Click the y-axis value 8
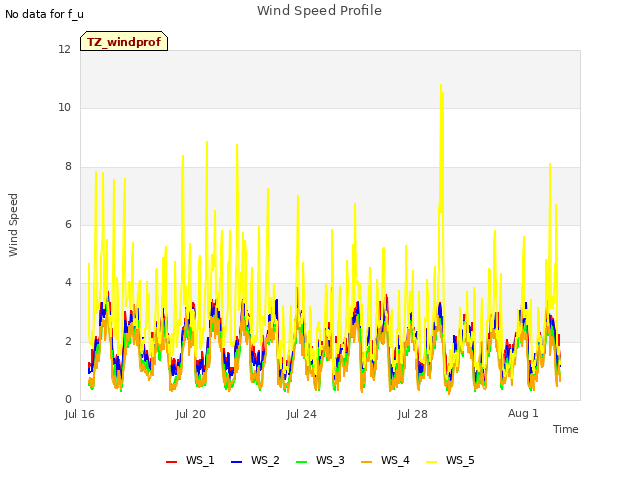 pos(68,166)
